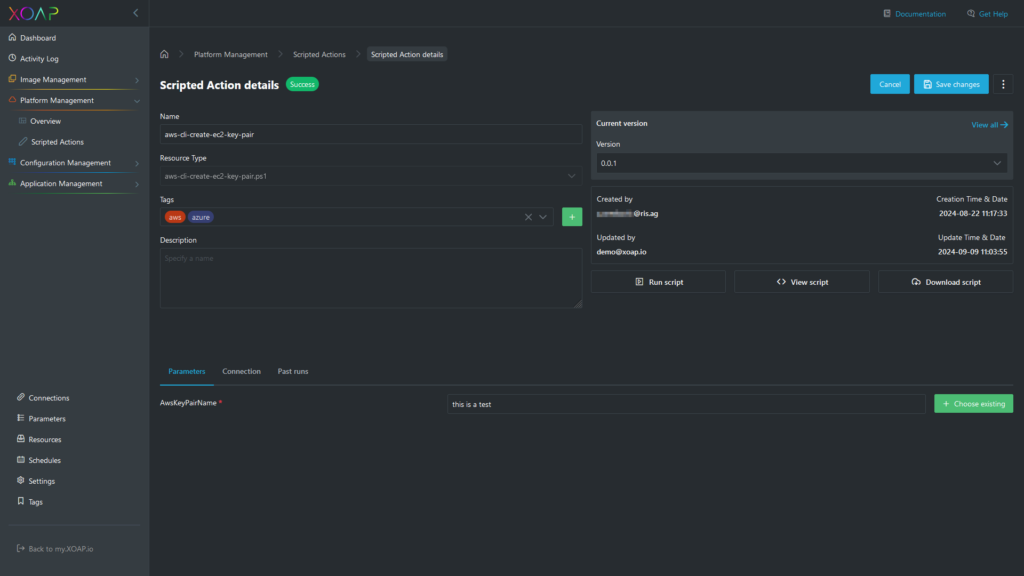1024x576 pixels.
Task: Click the Name input field
Action: 371,135
